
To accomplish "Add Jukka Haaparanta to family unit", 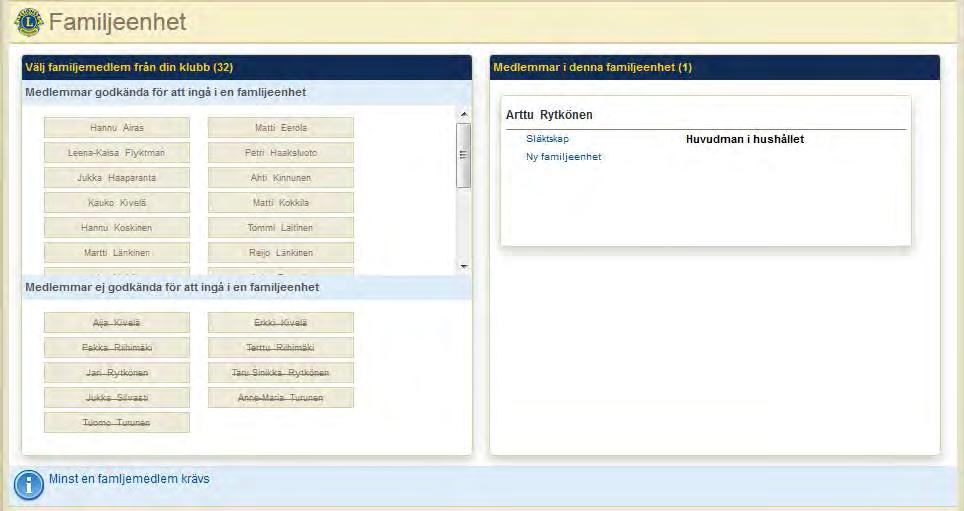I will pyautogui.click(x=117, y=178).
